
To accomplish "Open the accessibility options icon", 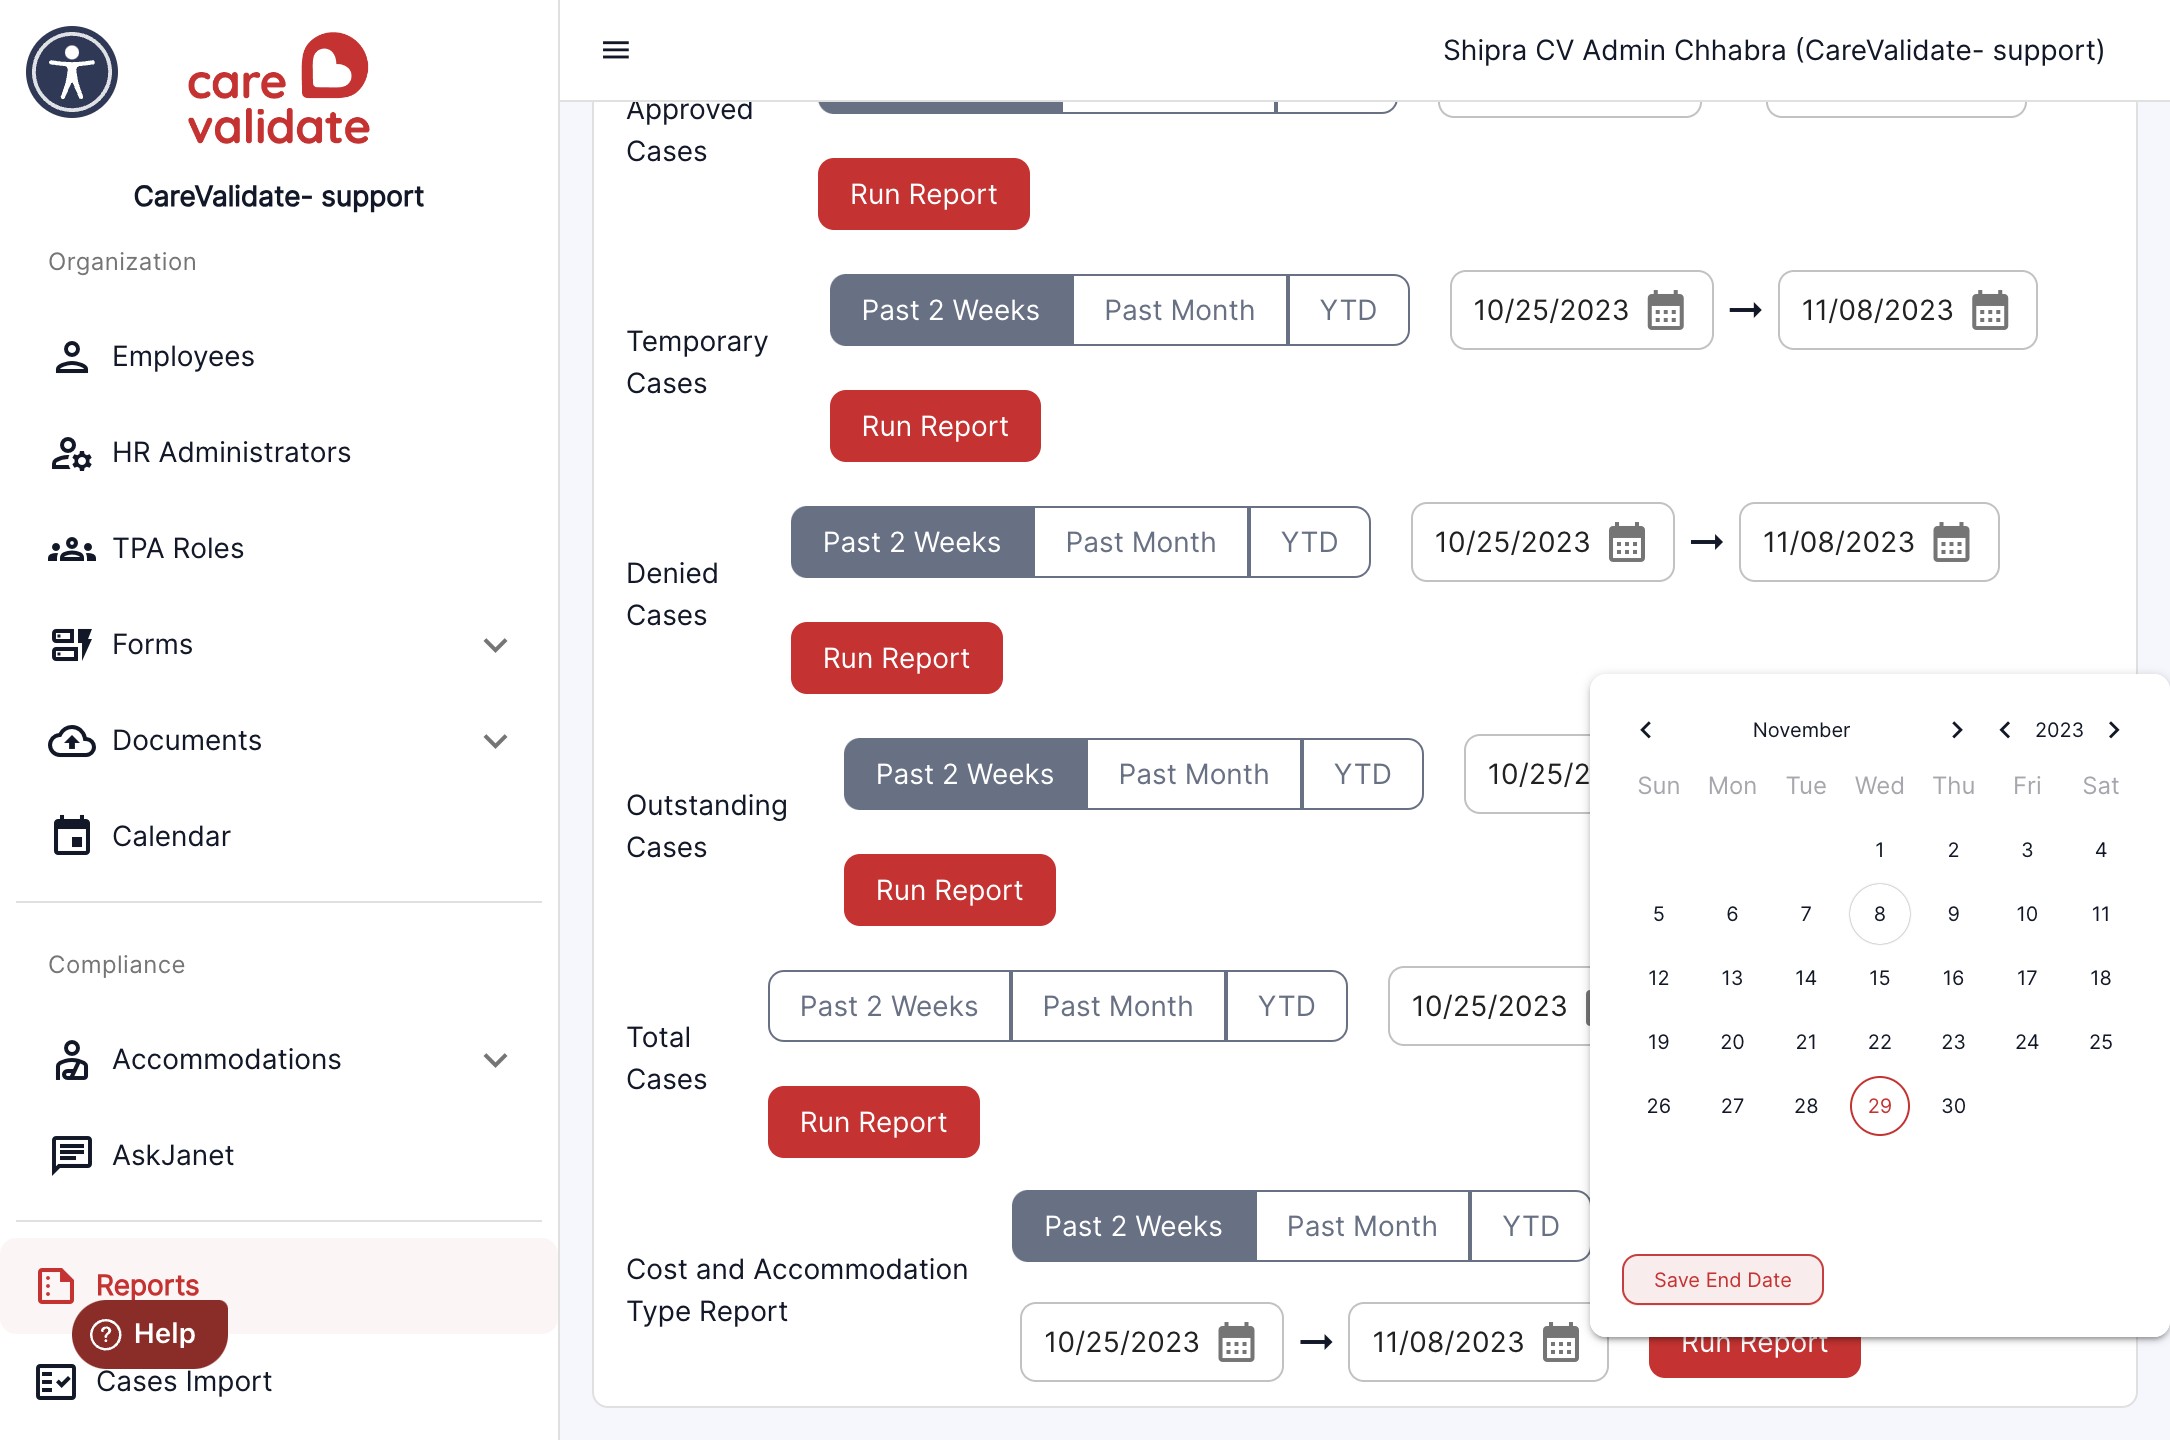I will pyautogui.click(x=72, y=72).
